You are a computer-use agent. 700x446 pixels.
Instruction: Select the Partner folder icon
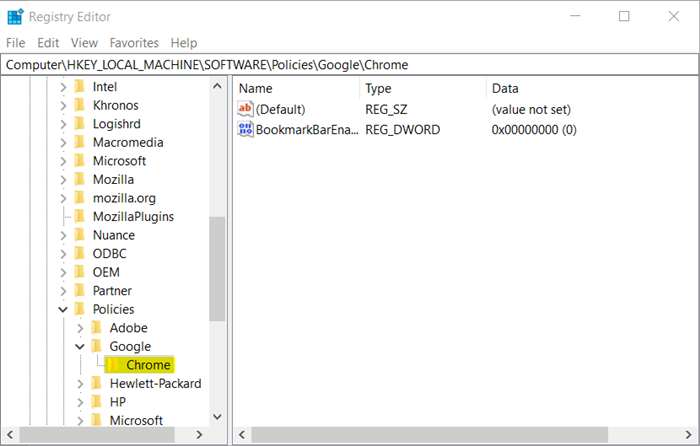click(x=80, y=290)
